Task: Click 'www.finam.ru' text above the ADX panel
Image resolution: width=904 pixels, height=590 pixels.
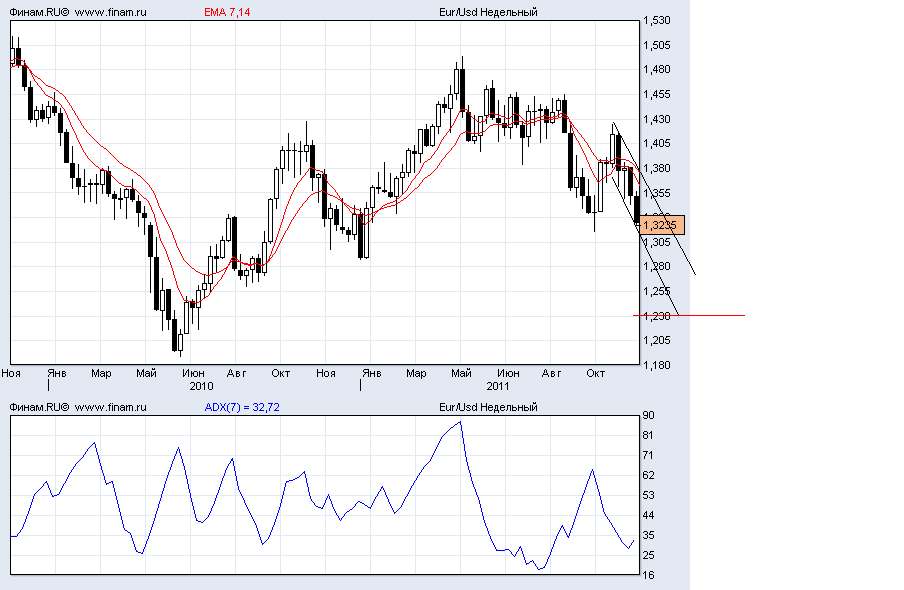Action: pos(111,407)
